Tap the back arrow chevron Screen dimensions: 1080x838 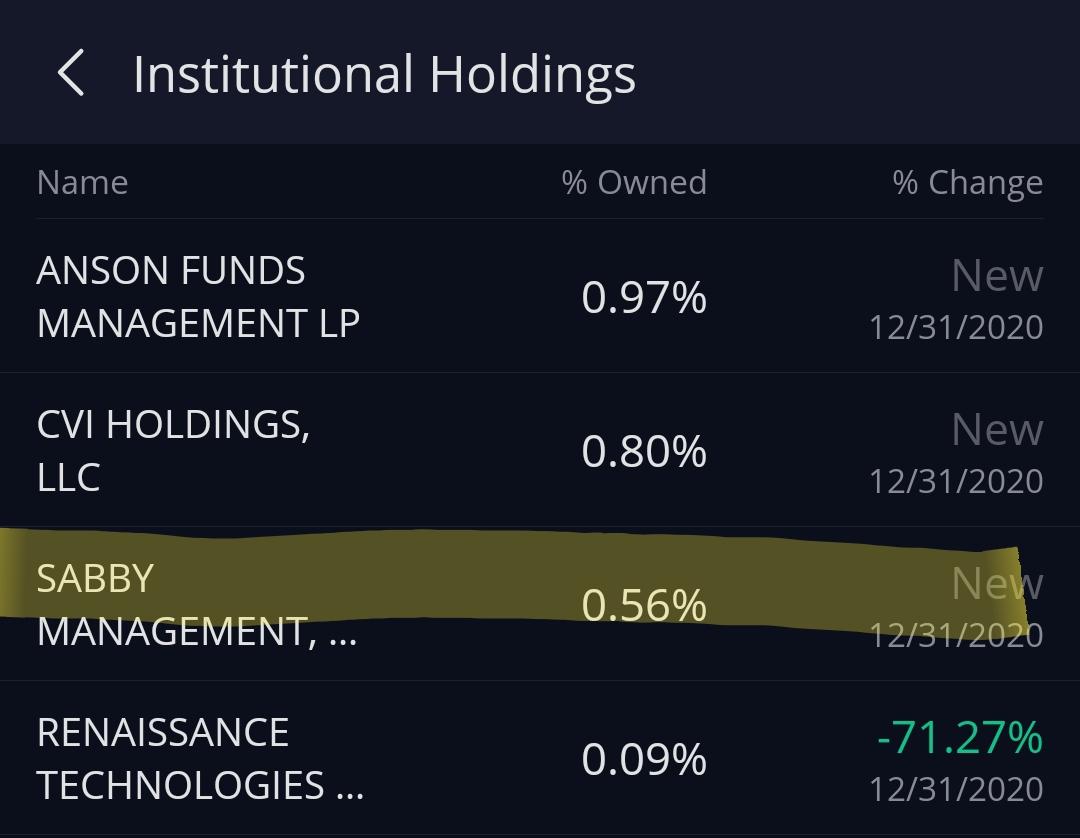[70, 72]
